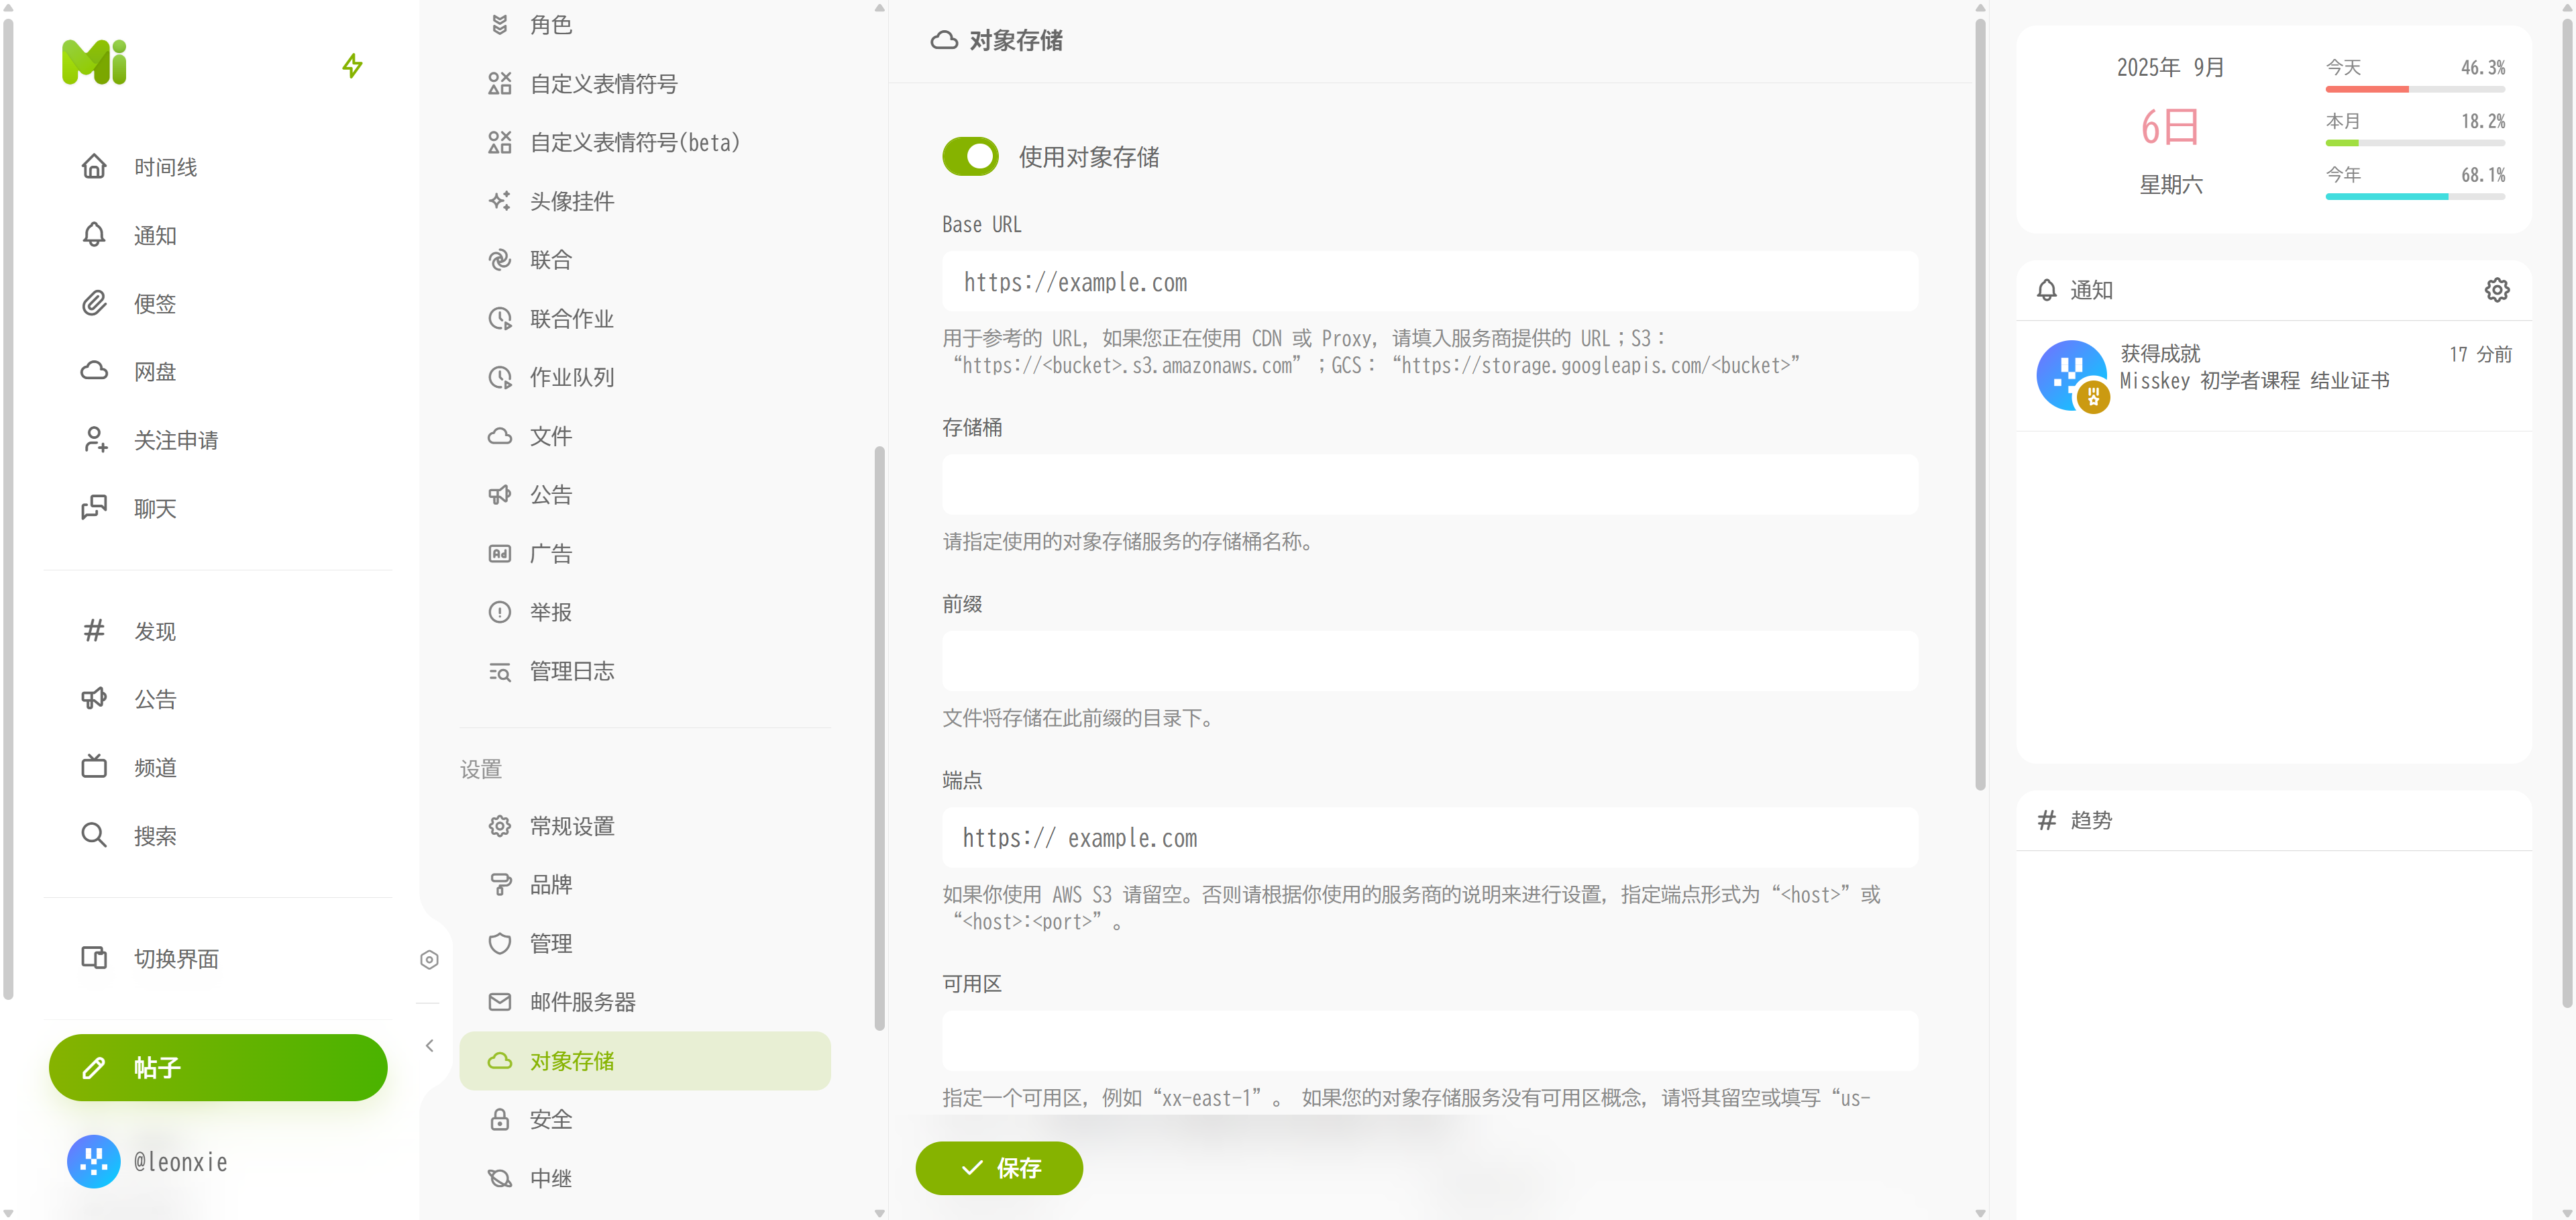Click the 聊天 chat icon
The image size is (2576, 1220).
pos(94,508)
